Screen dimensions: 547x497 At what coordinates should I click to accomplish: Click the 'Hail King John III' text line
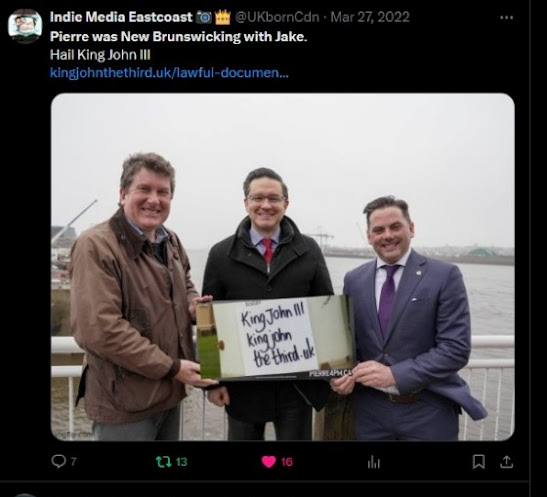click(100, 55)
